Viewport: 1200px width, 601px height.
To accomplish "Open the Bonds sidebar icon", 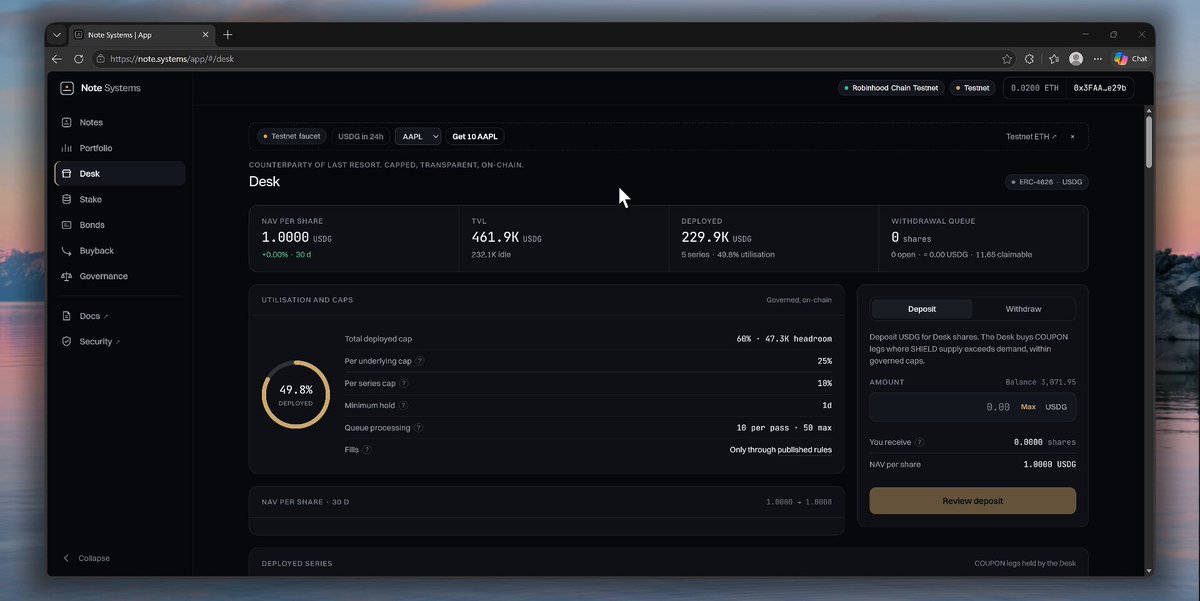I will [x=67, y=225].
